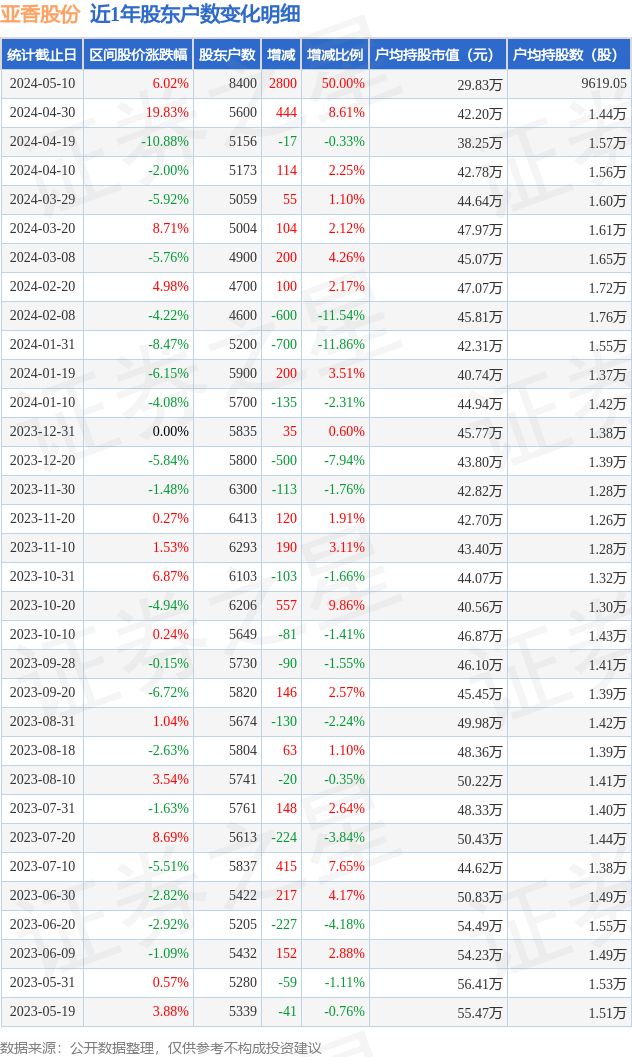Select the 统计截止日 column header
This screenshot has height=1057, width=632.
click(42, 55)
